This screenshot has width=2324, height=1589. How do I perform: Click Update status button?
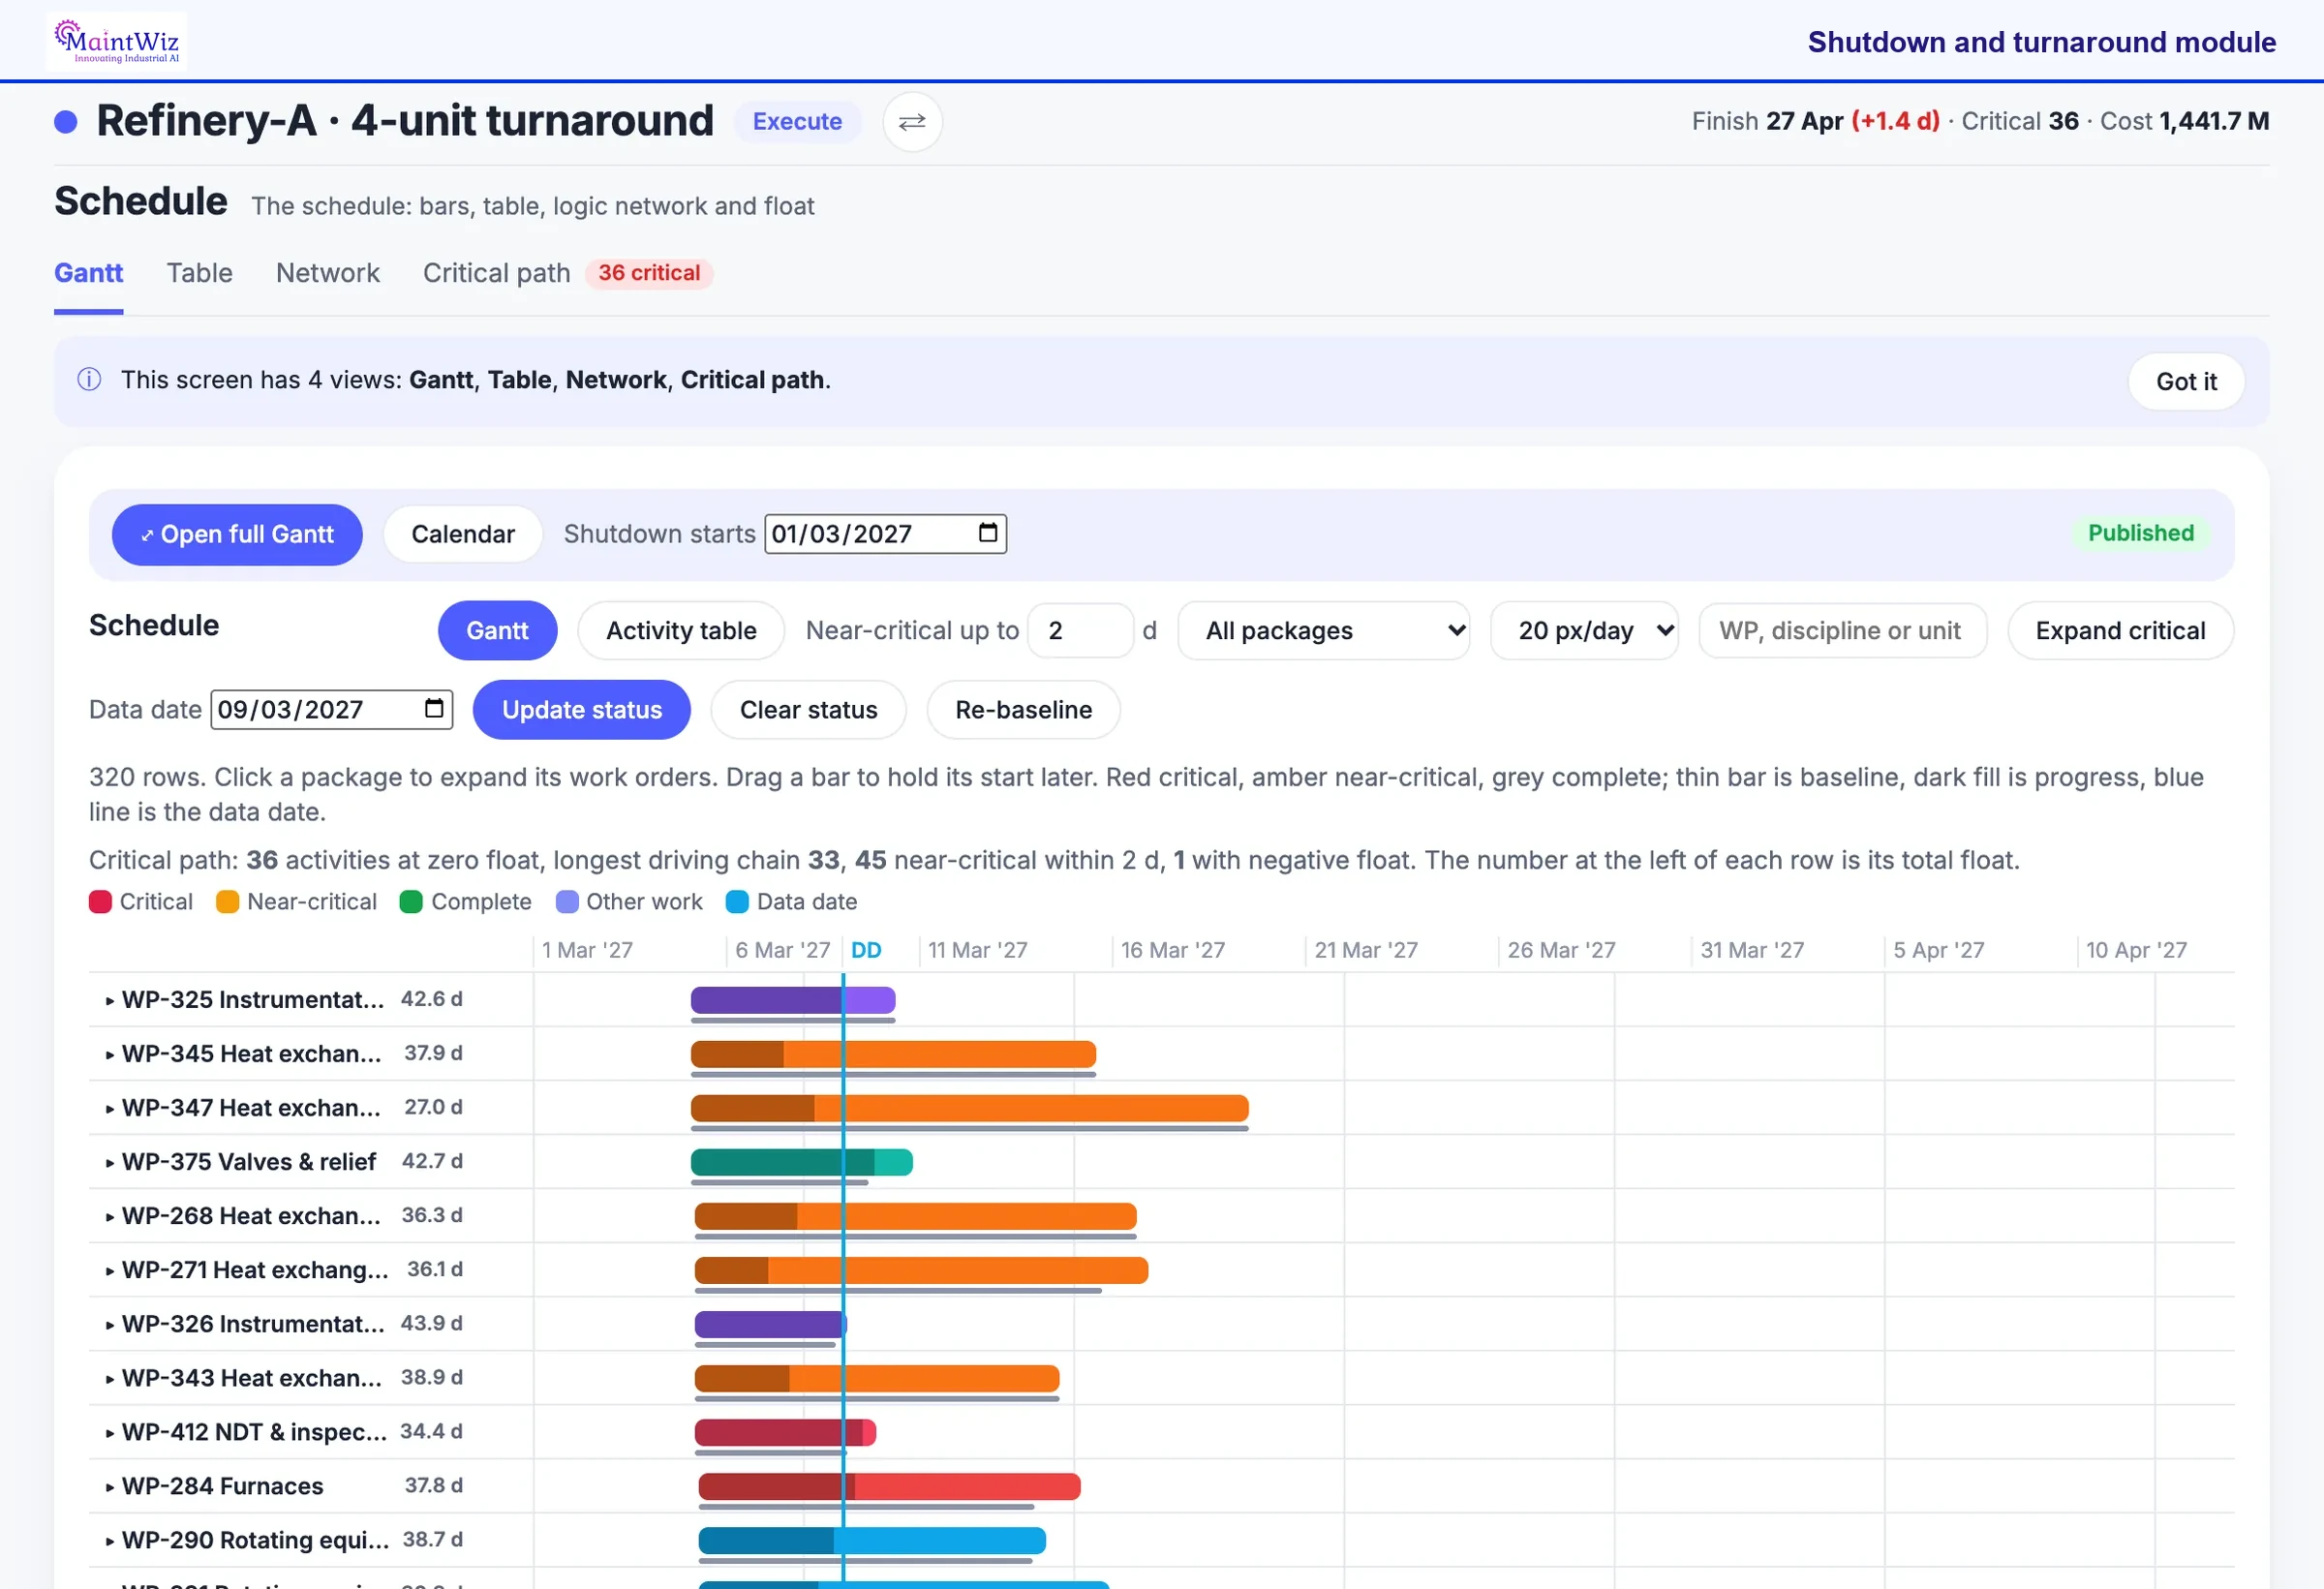click(581, 709)
